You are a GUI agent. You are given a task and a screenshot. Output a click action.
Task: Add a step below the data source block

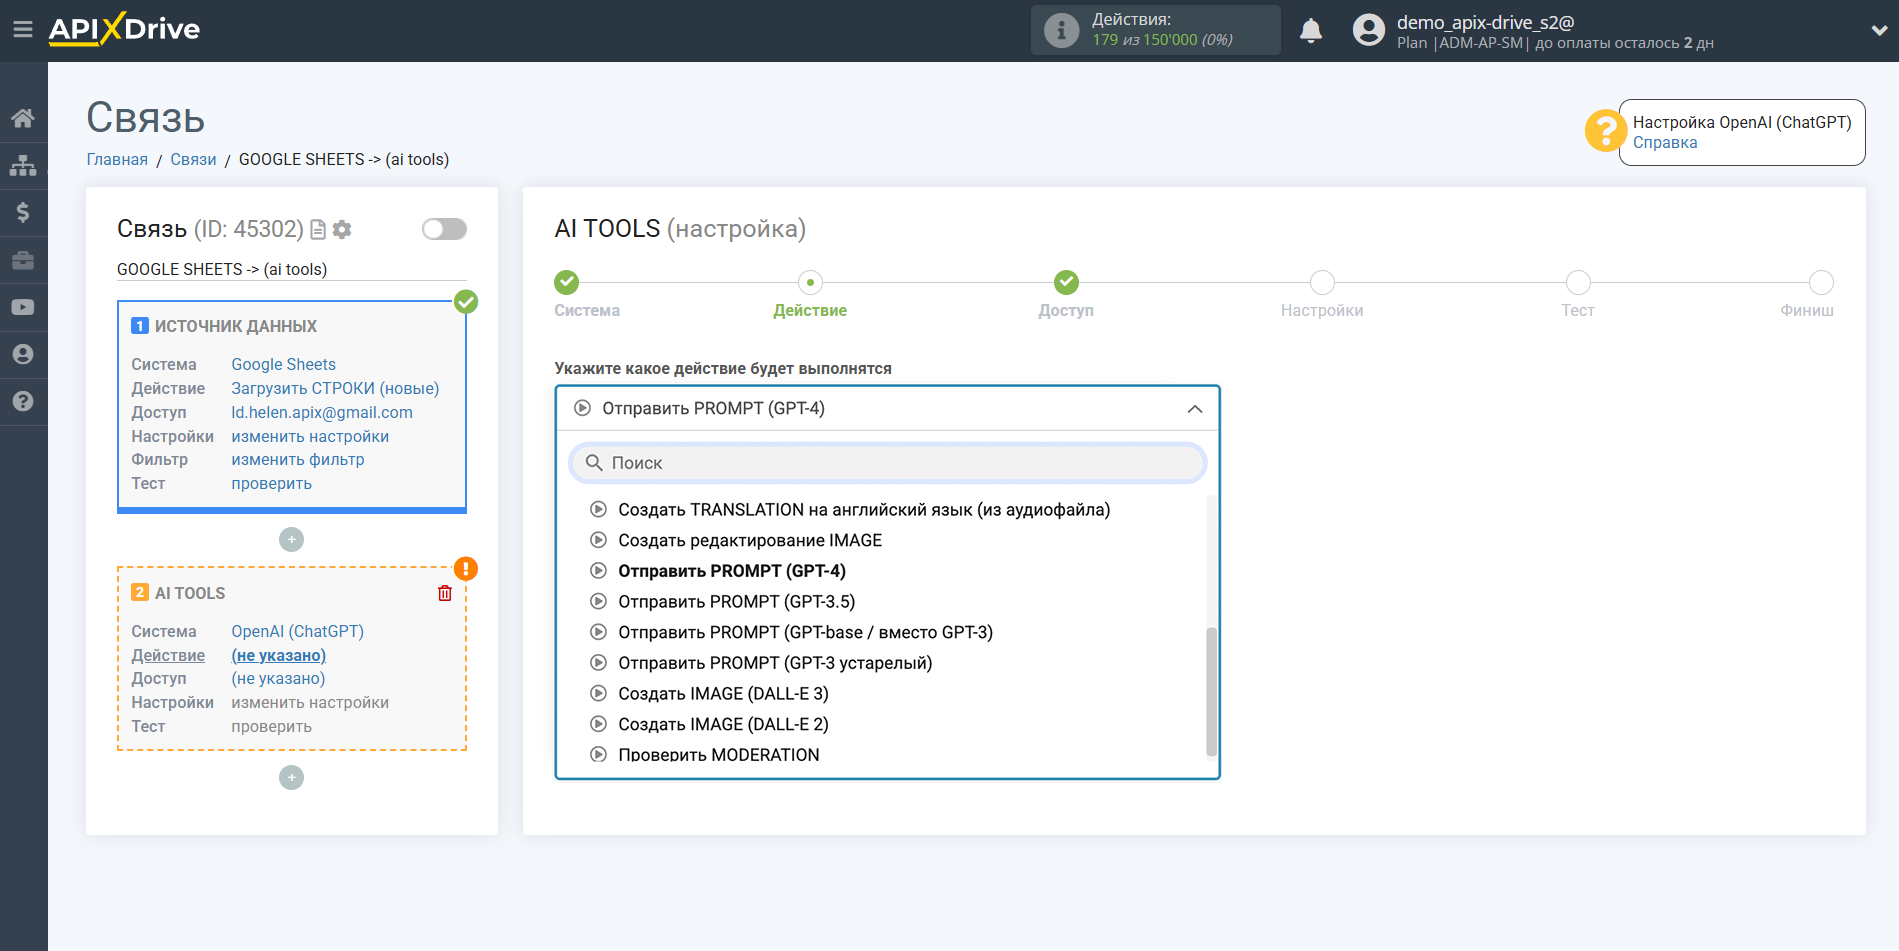(291, 540)
